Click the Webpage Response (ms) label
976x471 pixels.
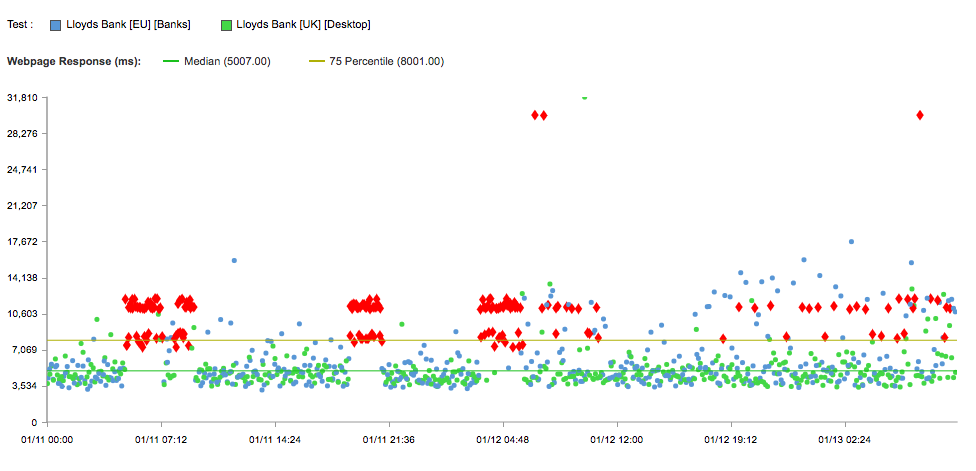coord(74,62)
